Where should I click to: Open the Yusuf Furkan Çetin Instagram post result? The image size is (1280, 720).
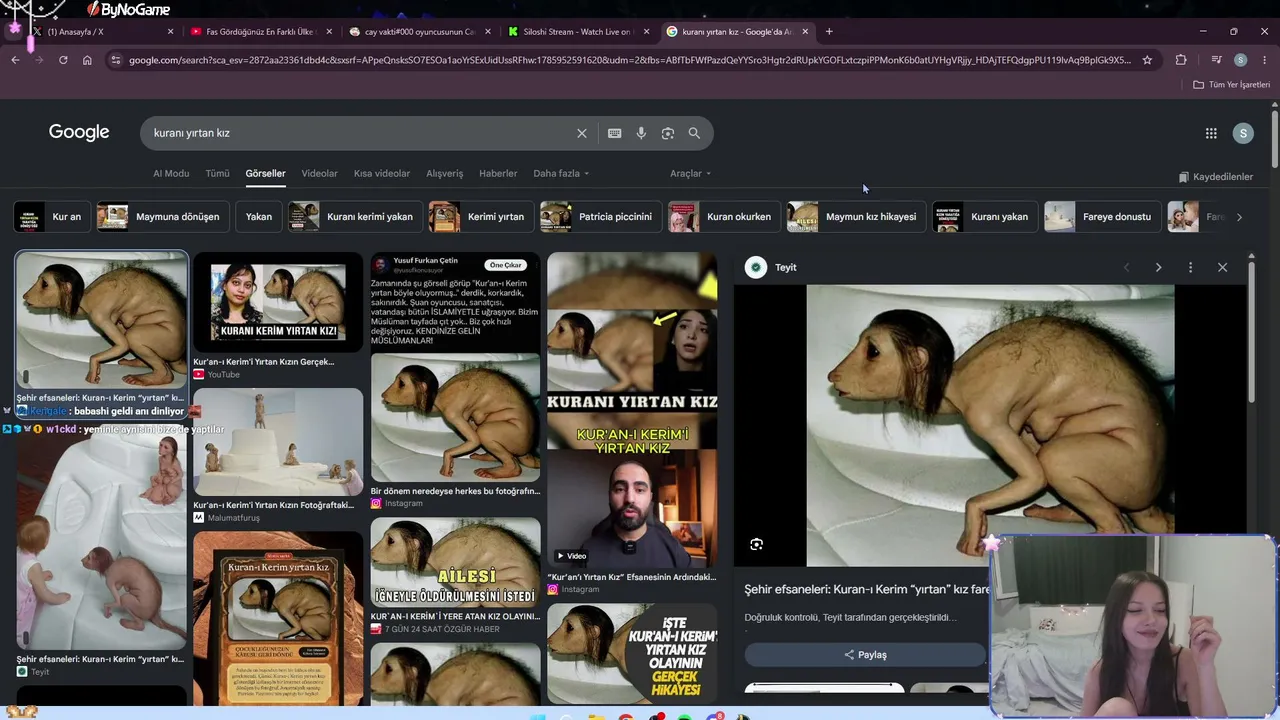[x=455, y=368]
